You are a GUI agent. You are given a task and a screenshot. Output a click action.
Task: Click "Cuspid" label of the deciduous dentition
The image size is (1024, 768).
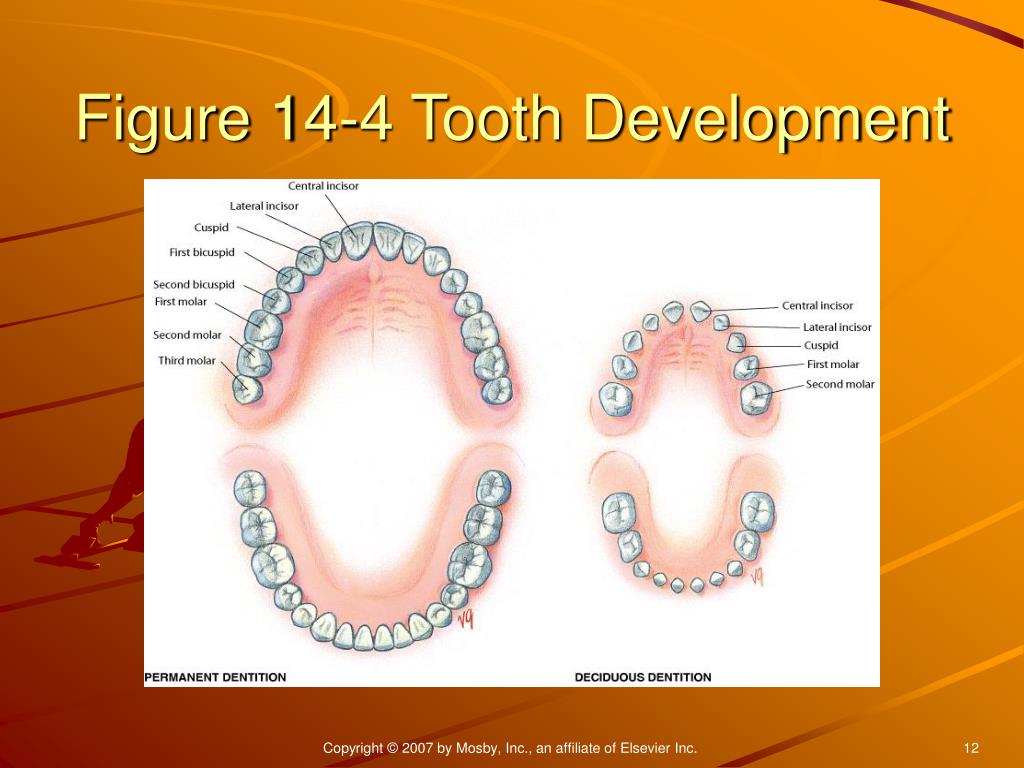click(821, 345)
